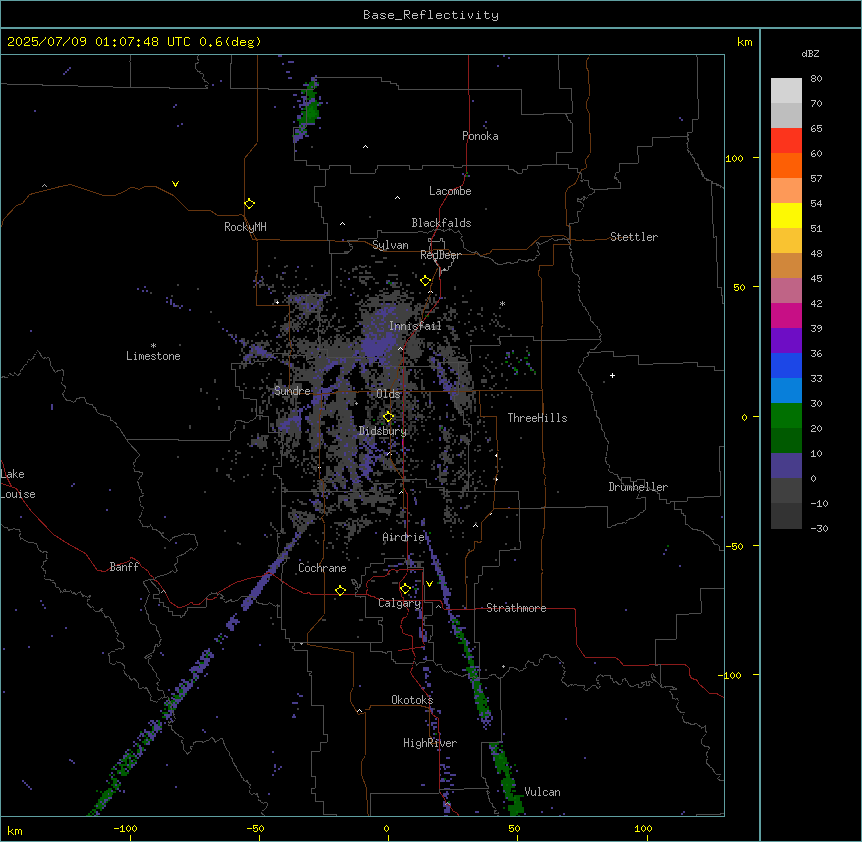
Task: Pick the yellow 51-54 dBZ legend swatch
Action: tap(786, 215)
